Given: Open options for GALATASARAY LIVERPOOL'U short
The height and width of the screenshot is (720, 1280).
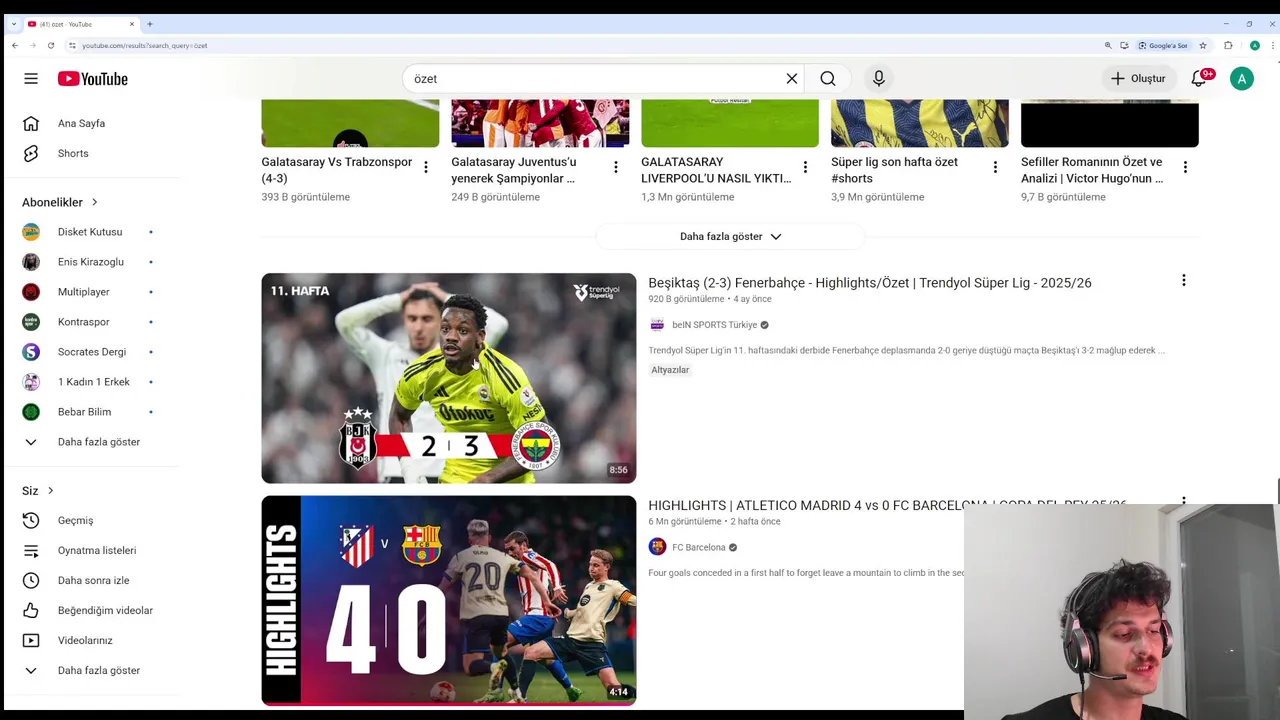Looking at the screenshot, I should click(x=805, y=167).
